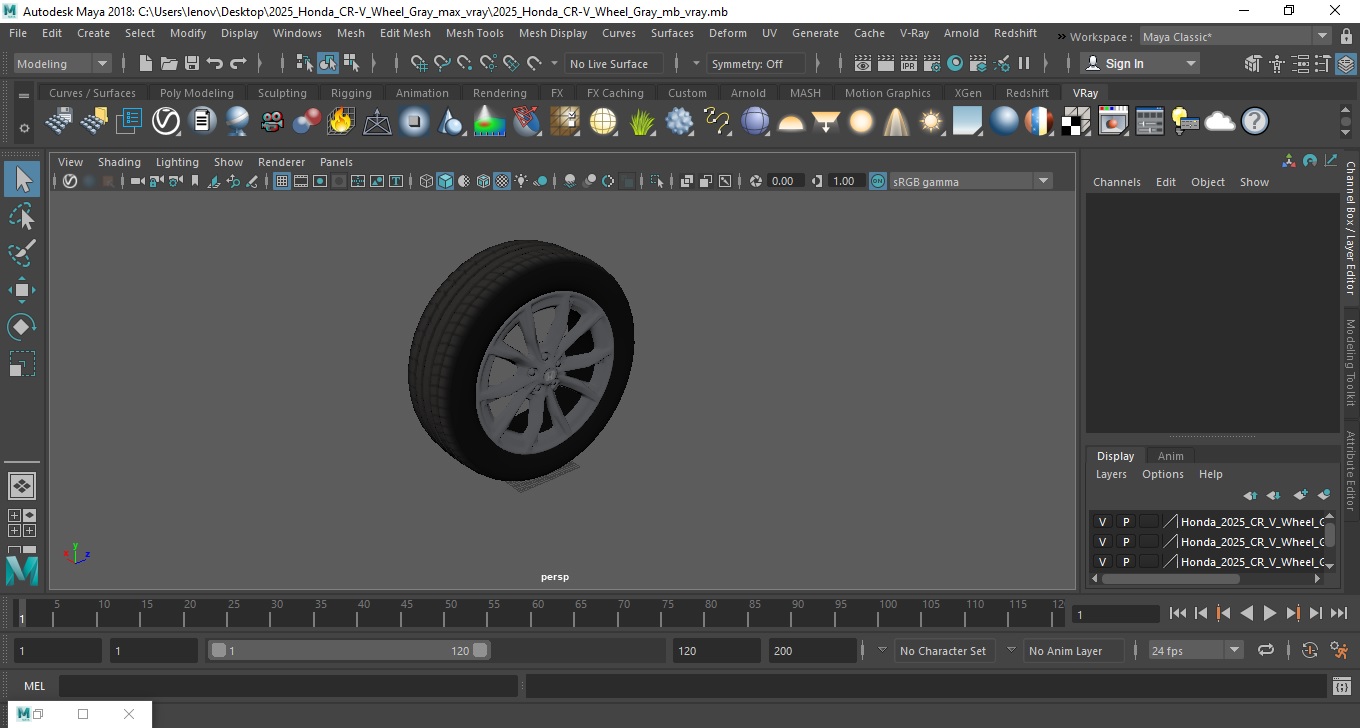This screenshot has height=728, width=1360.
Task: Switch to the Rigging shelf tab
Action: click(351, 93)
